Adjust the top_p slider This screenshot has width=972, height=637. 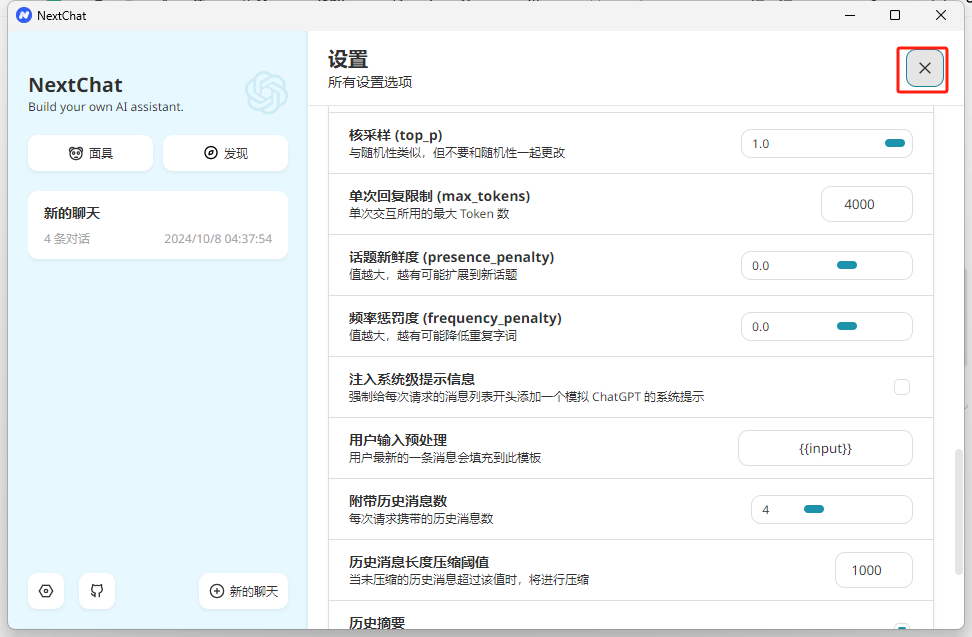coord(827,144)
